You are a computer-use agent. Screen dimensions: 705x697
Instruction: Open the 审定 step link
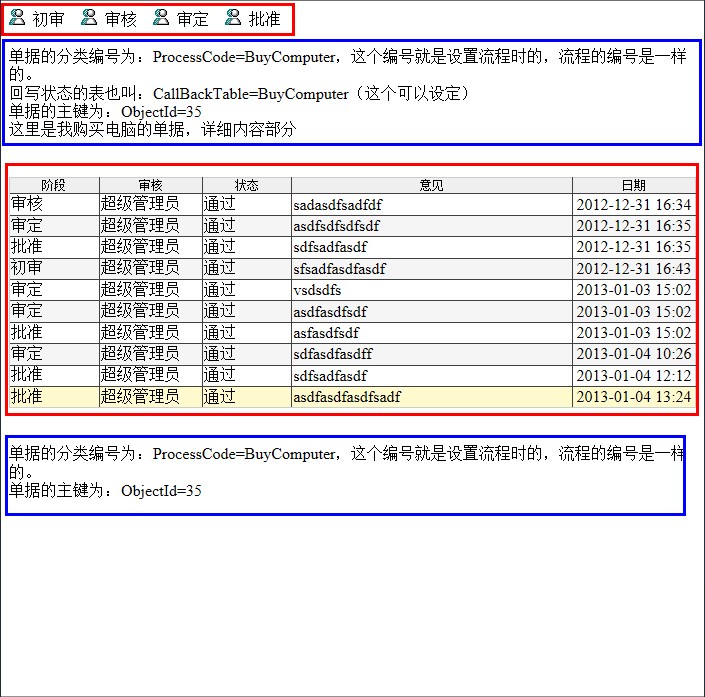[192, 19]
